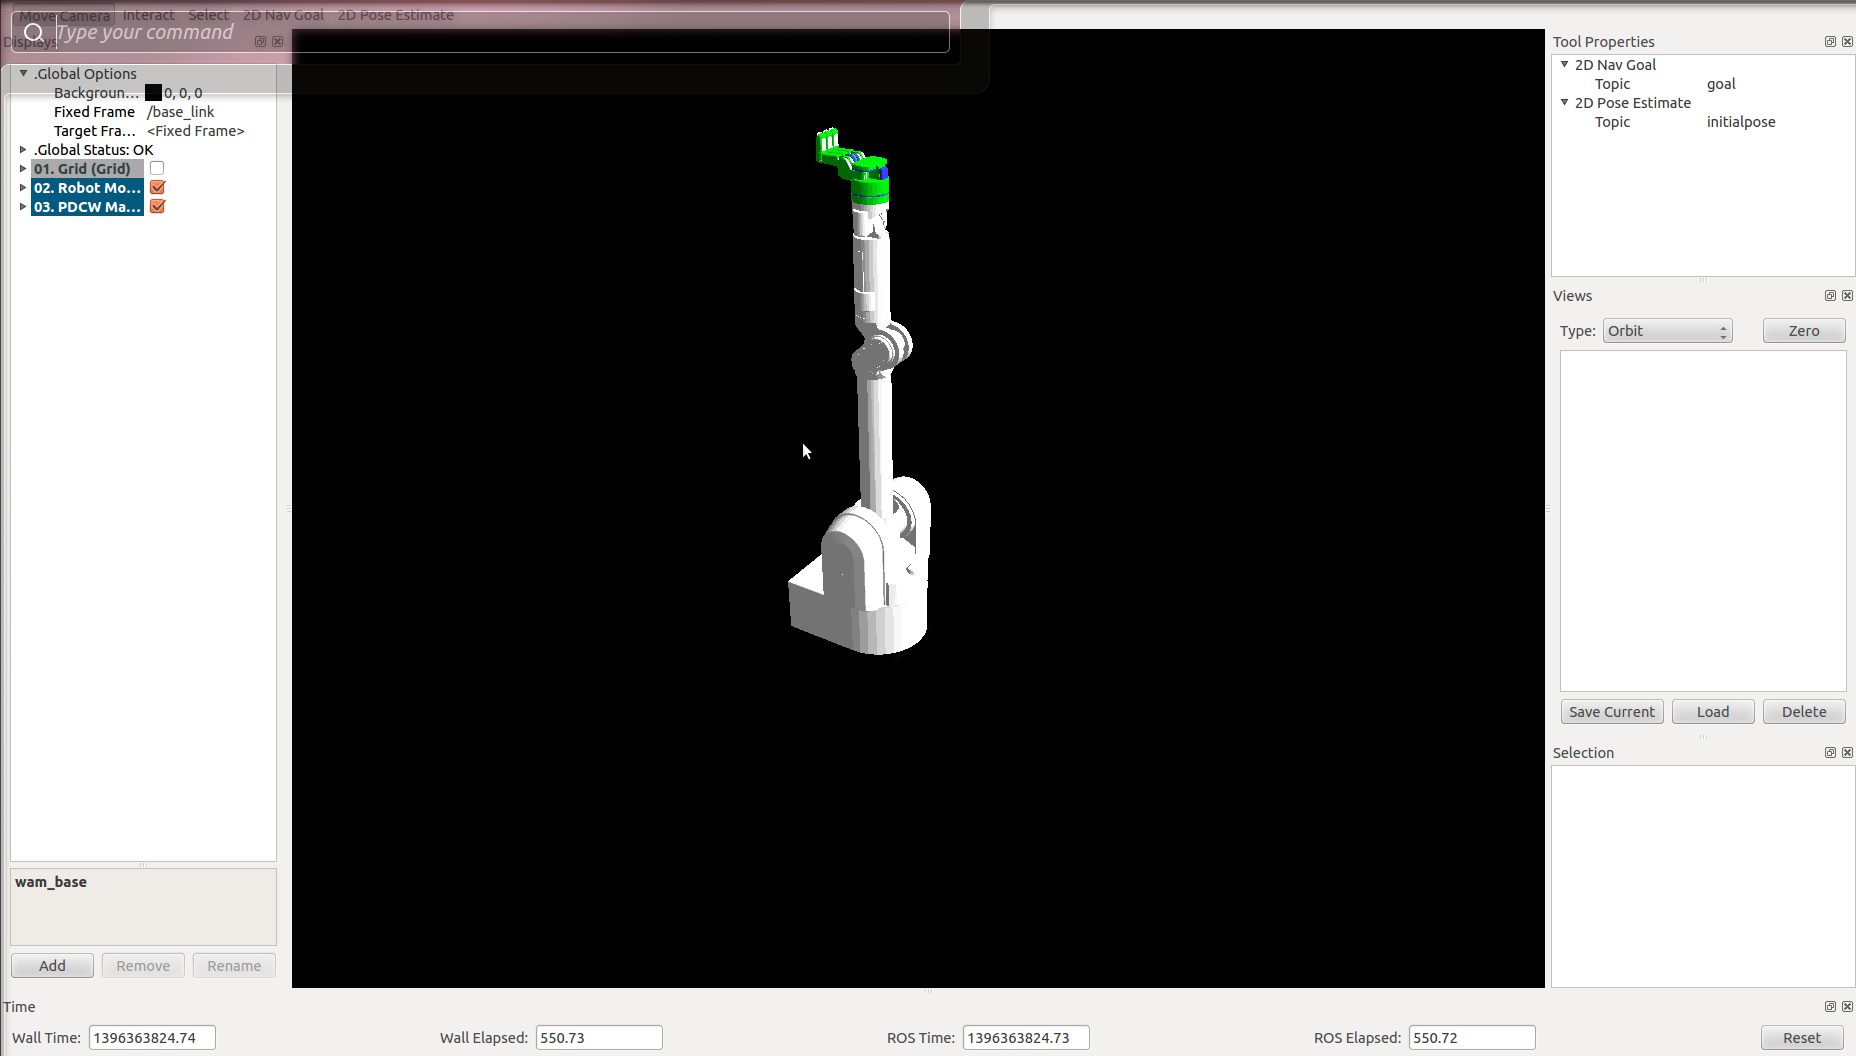This screenshot has height=1056, width=1856.
Task: Undock the Time panel
Action: tap(1830, 1007)
